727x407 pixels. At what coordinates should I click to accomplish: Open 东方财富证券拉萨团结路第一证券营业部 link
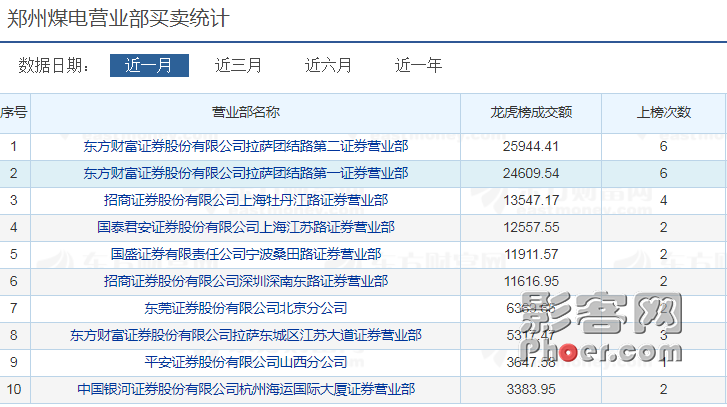246,173
